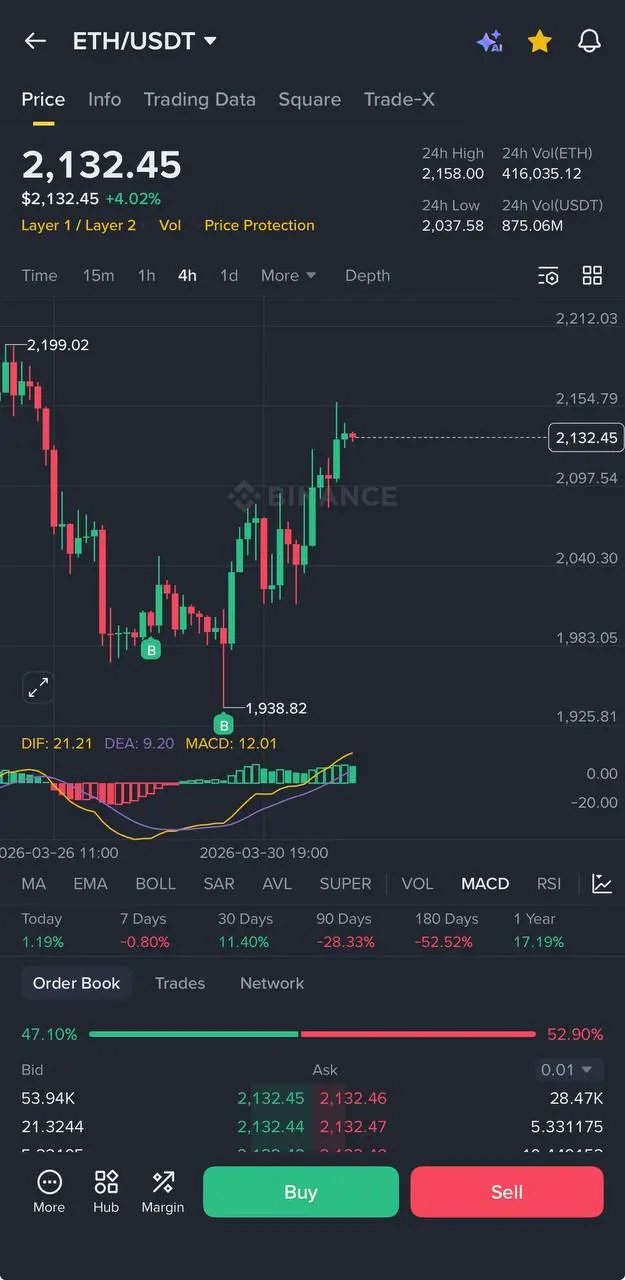Open the More menu icon

click(x=49, y=1191)
